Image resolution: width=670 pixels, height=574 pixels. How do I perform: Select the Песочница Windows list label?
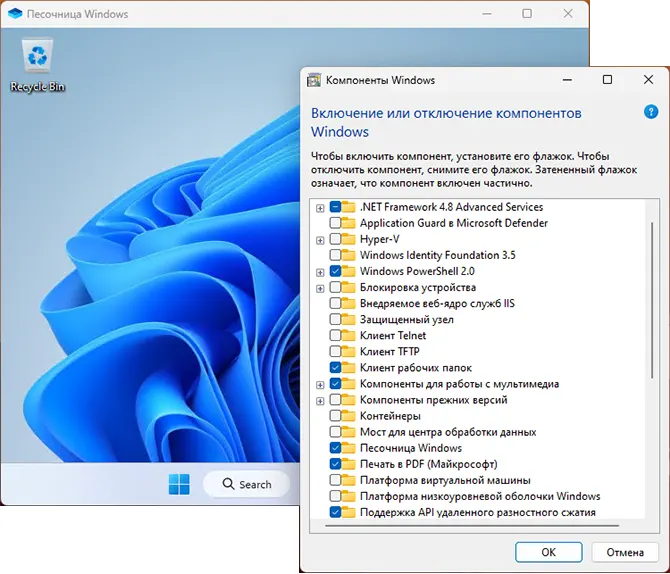(411, 448)
